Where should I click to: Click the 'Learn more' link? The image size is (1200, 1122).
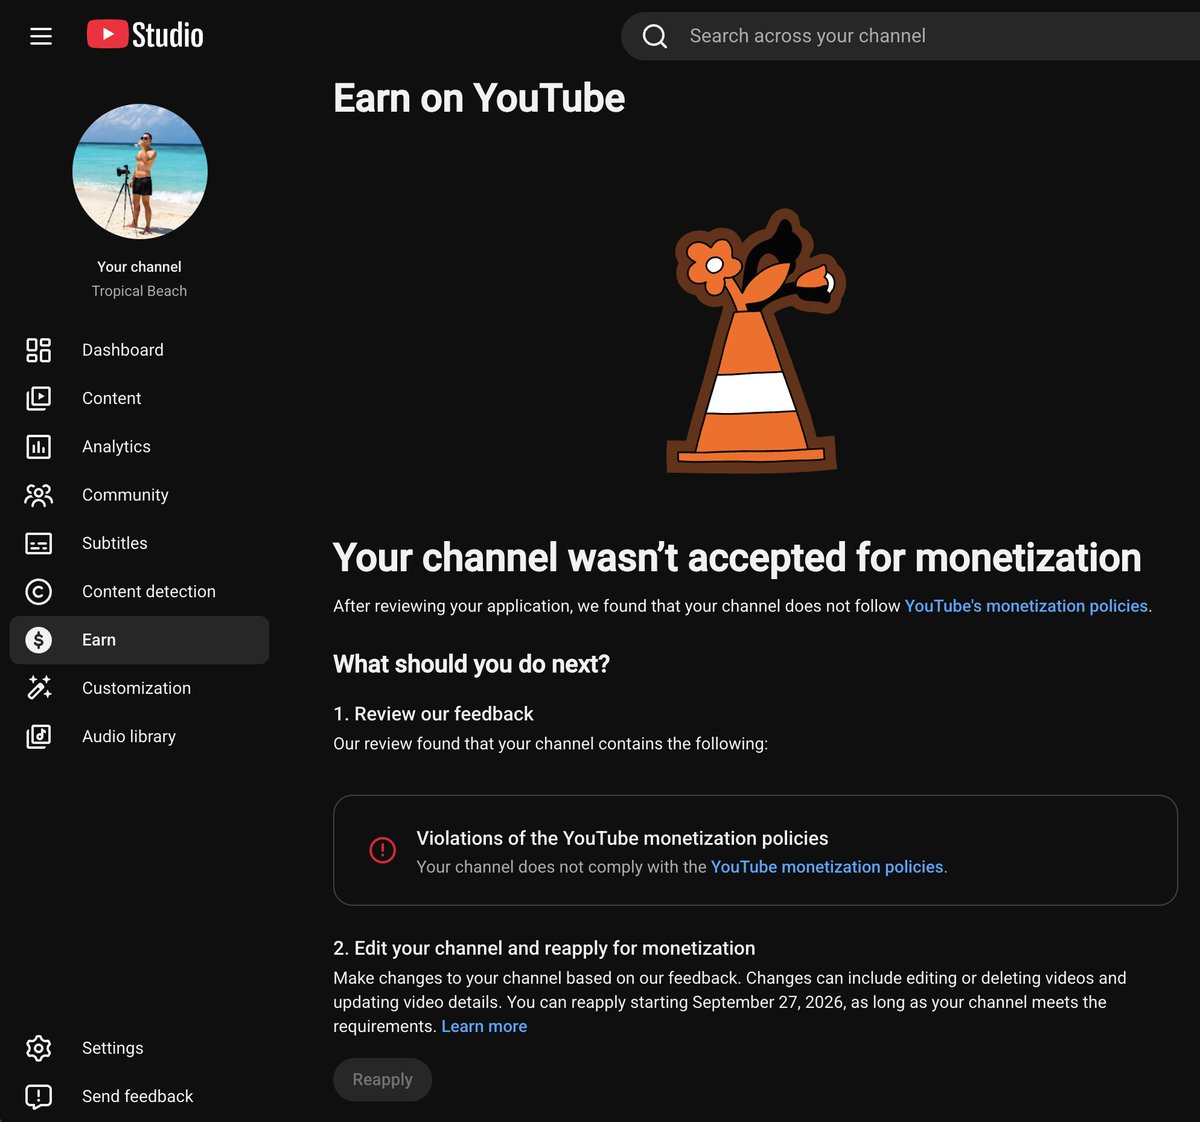[x=484, y=1026]
